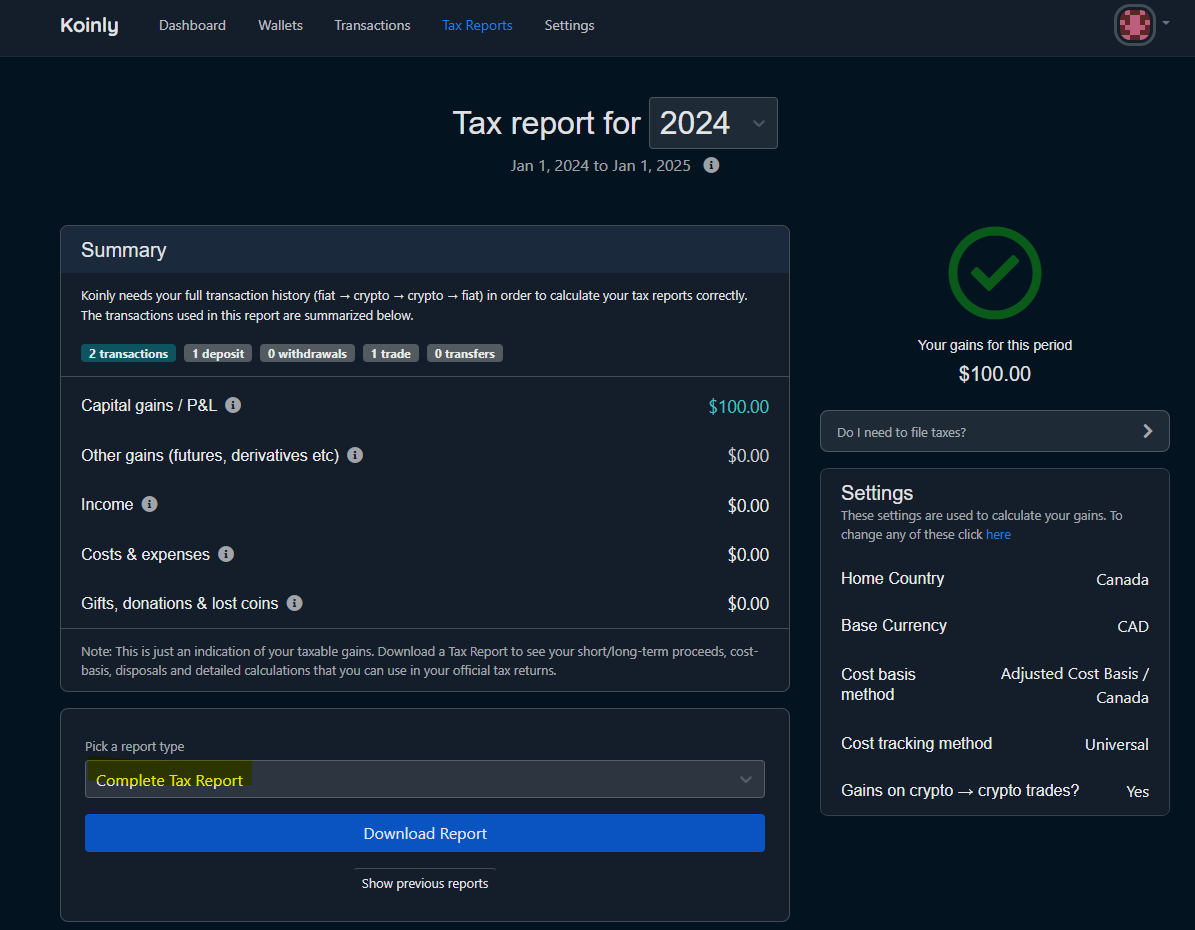Image resolution: width=1195 pixels, height=930 pixels.
Task: Click the crypto trades gains value Yes
Action: coord(1137,791)
